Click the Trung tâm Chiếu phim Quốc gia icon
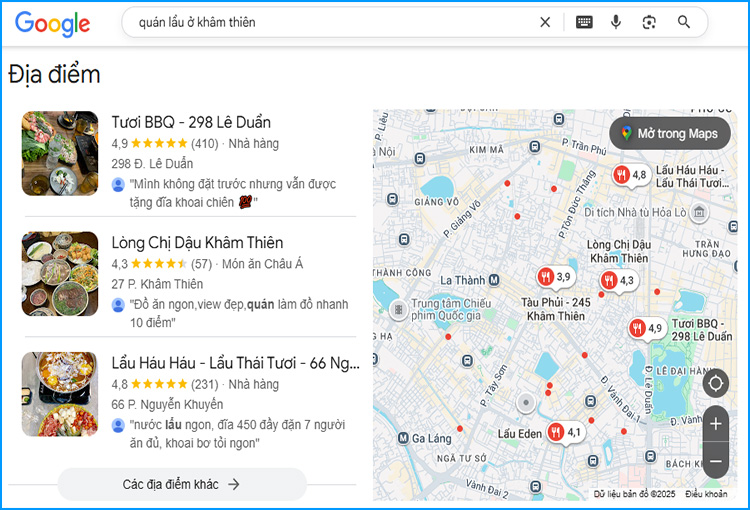 click(x=398, y=310)
